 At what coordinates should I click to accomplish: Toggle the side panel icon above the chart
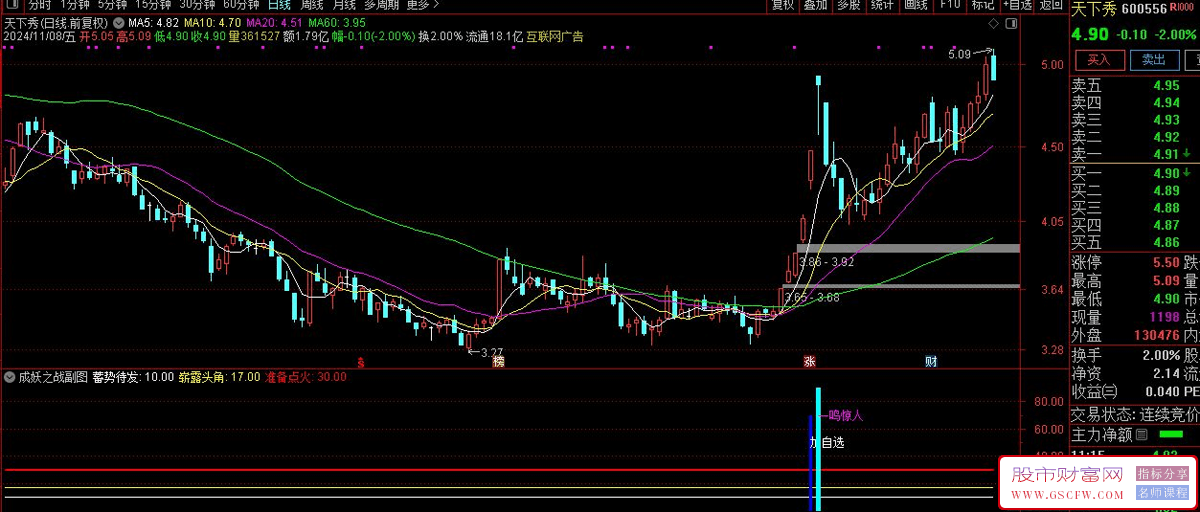tap(1011, 22)
